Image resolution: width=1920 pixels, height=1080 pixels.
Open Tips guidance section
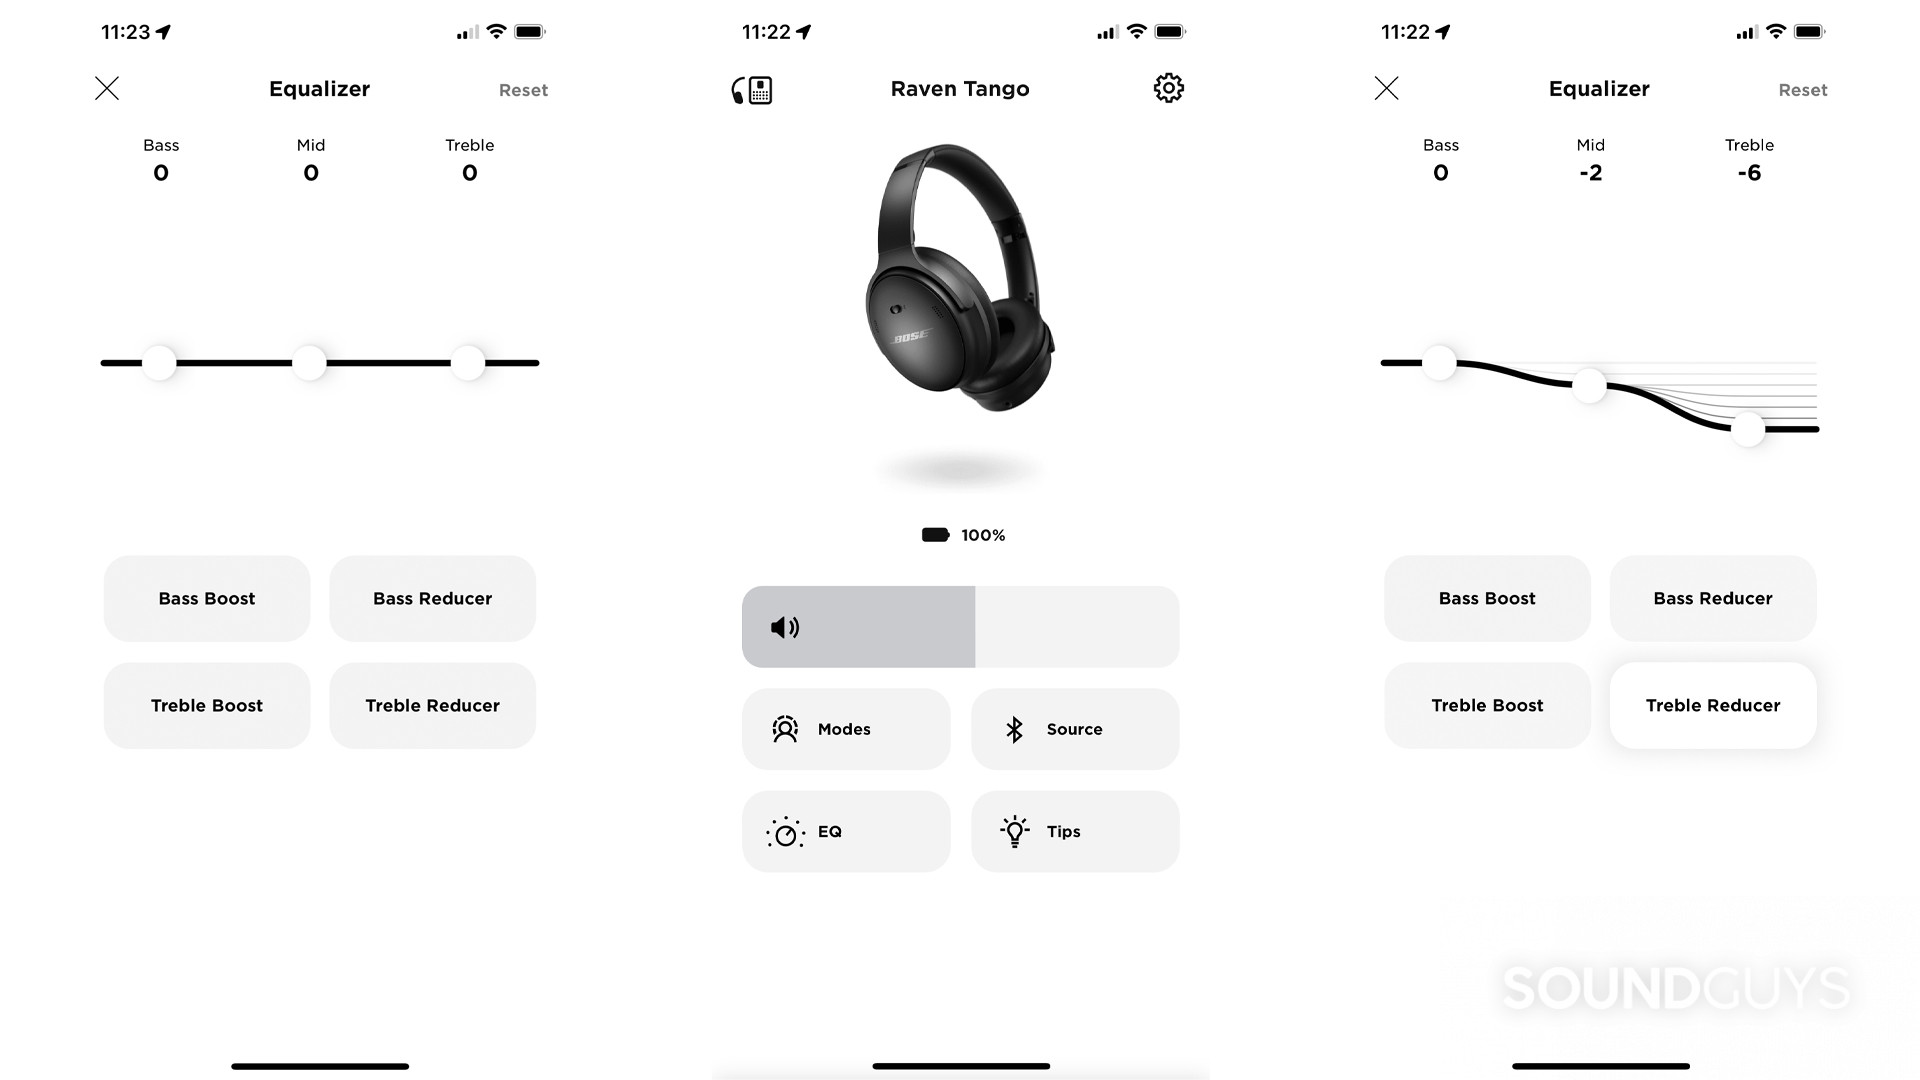click(x=1075, y=831)
